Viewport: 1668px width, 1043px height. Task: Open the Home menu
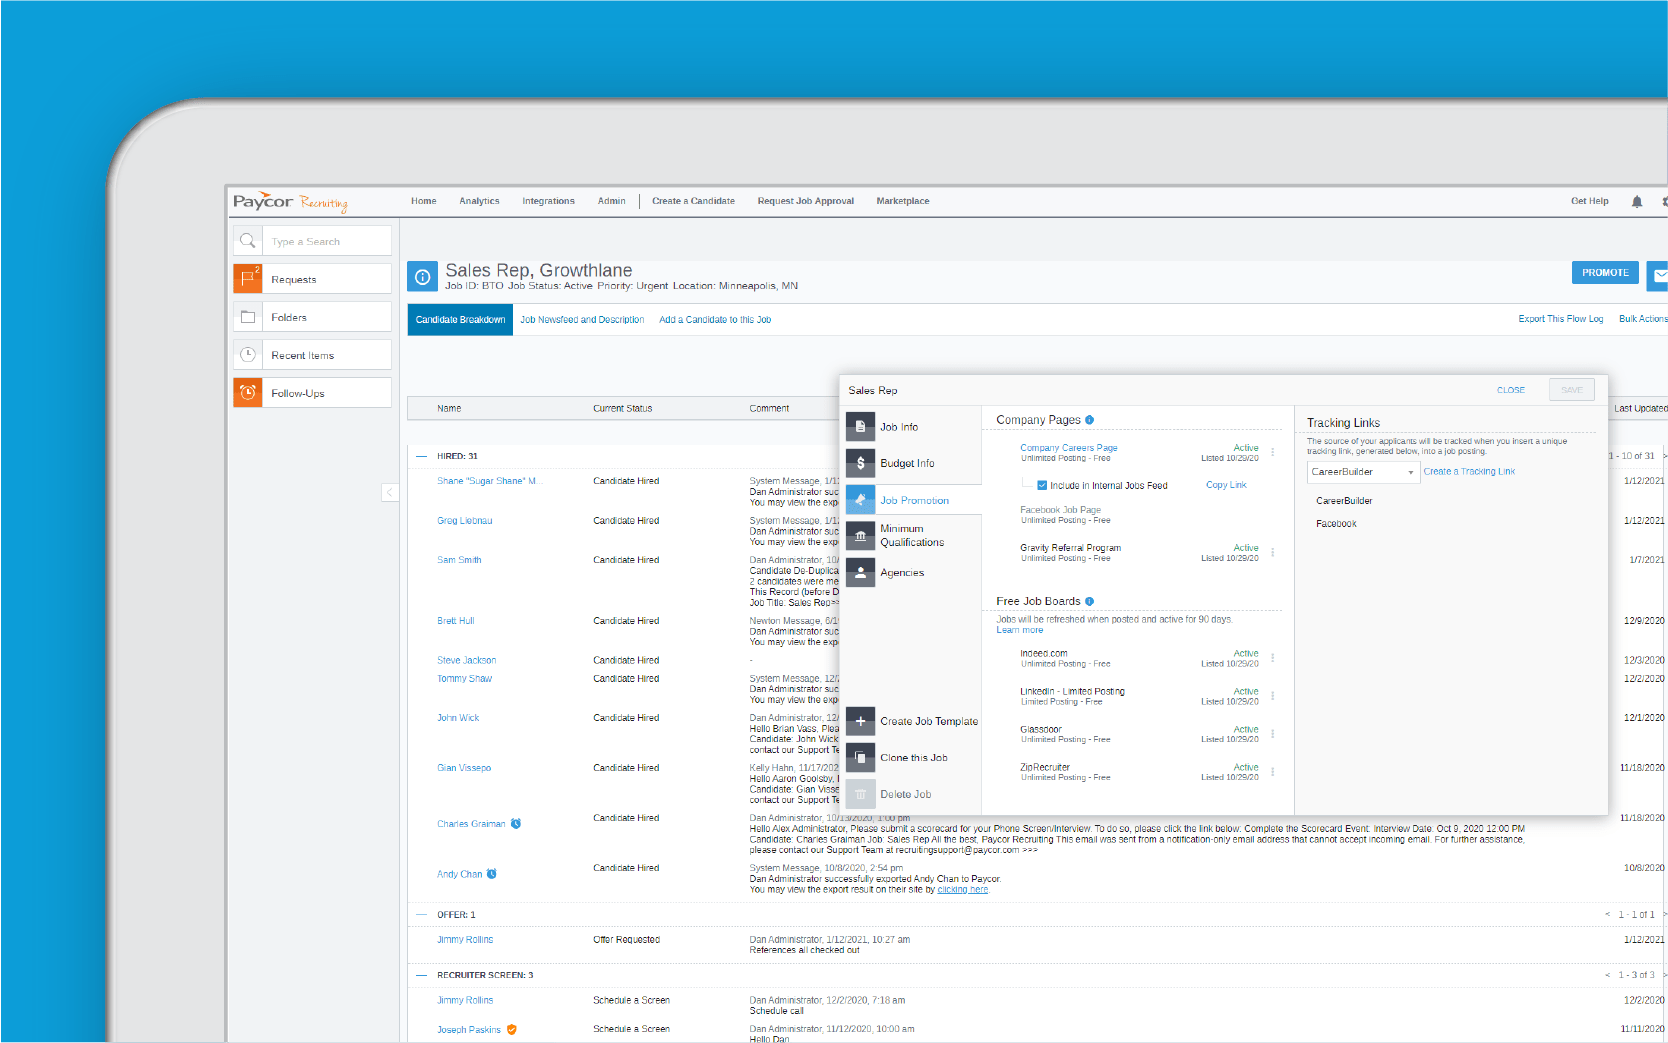pos(424,201)
